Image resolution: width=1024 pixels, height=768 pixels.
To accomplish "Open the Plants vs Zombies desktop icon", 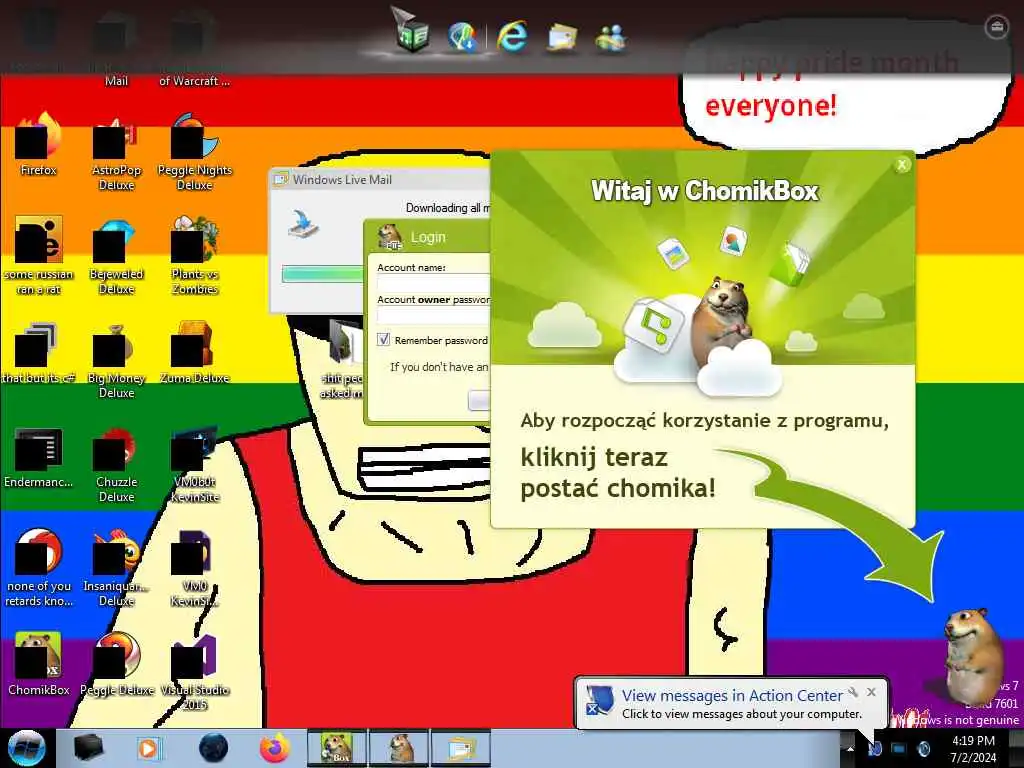I will (195, 256).
